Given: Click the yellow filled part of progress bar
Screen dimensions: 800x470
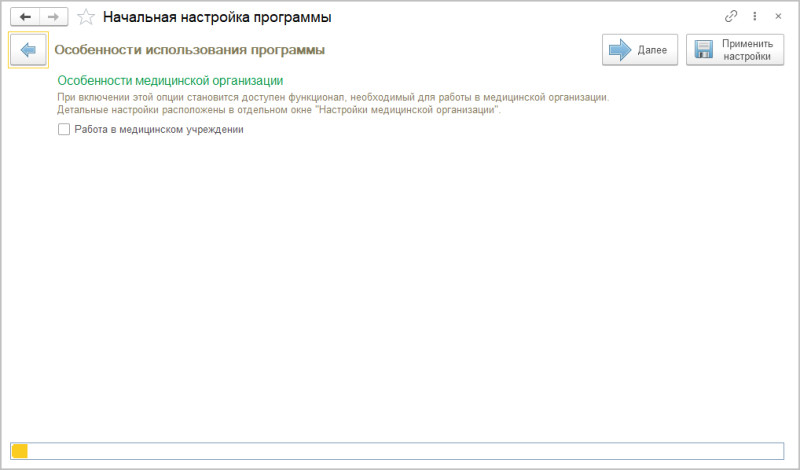Looking at the screenshot, I should [20, 451].
